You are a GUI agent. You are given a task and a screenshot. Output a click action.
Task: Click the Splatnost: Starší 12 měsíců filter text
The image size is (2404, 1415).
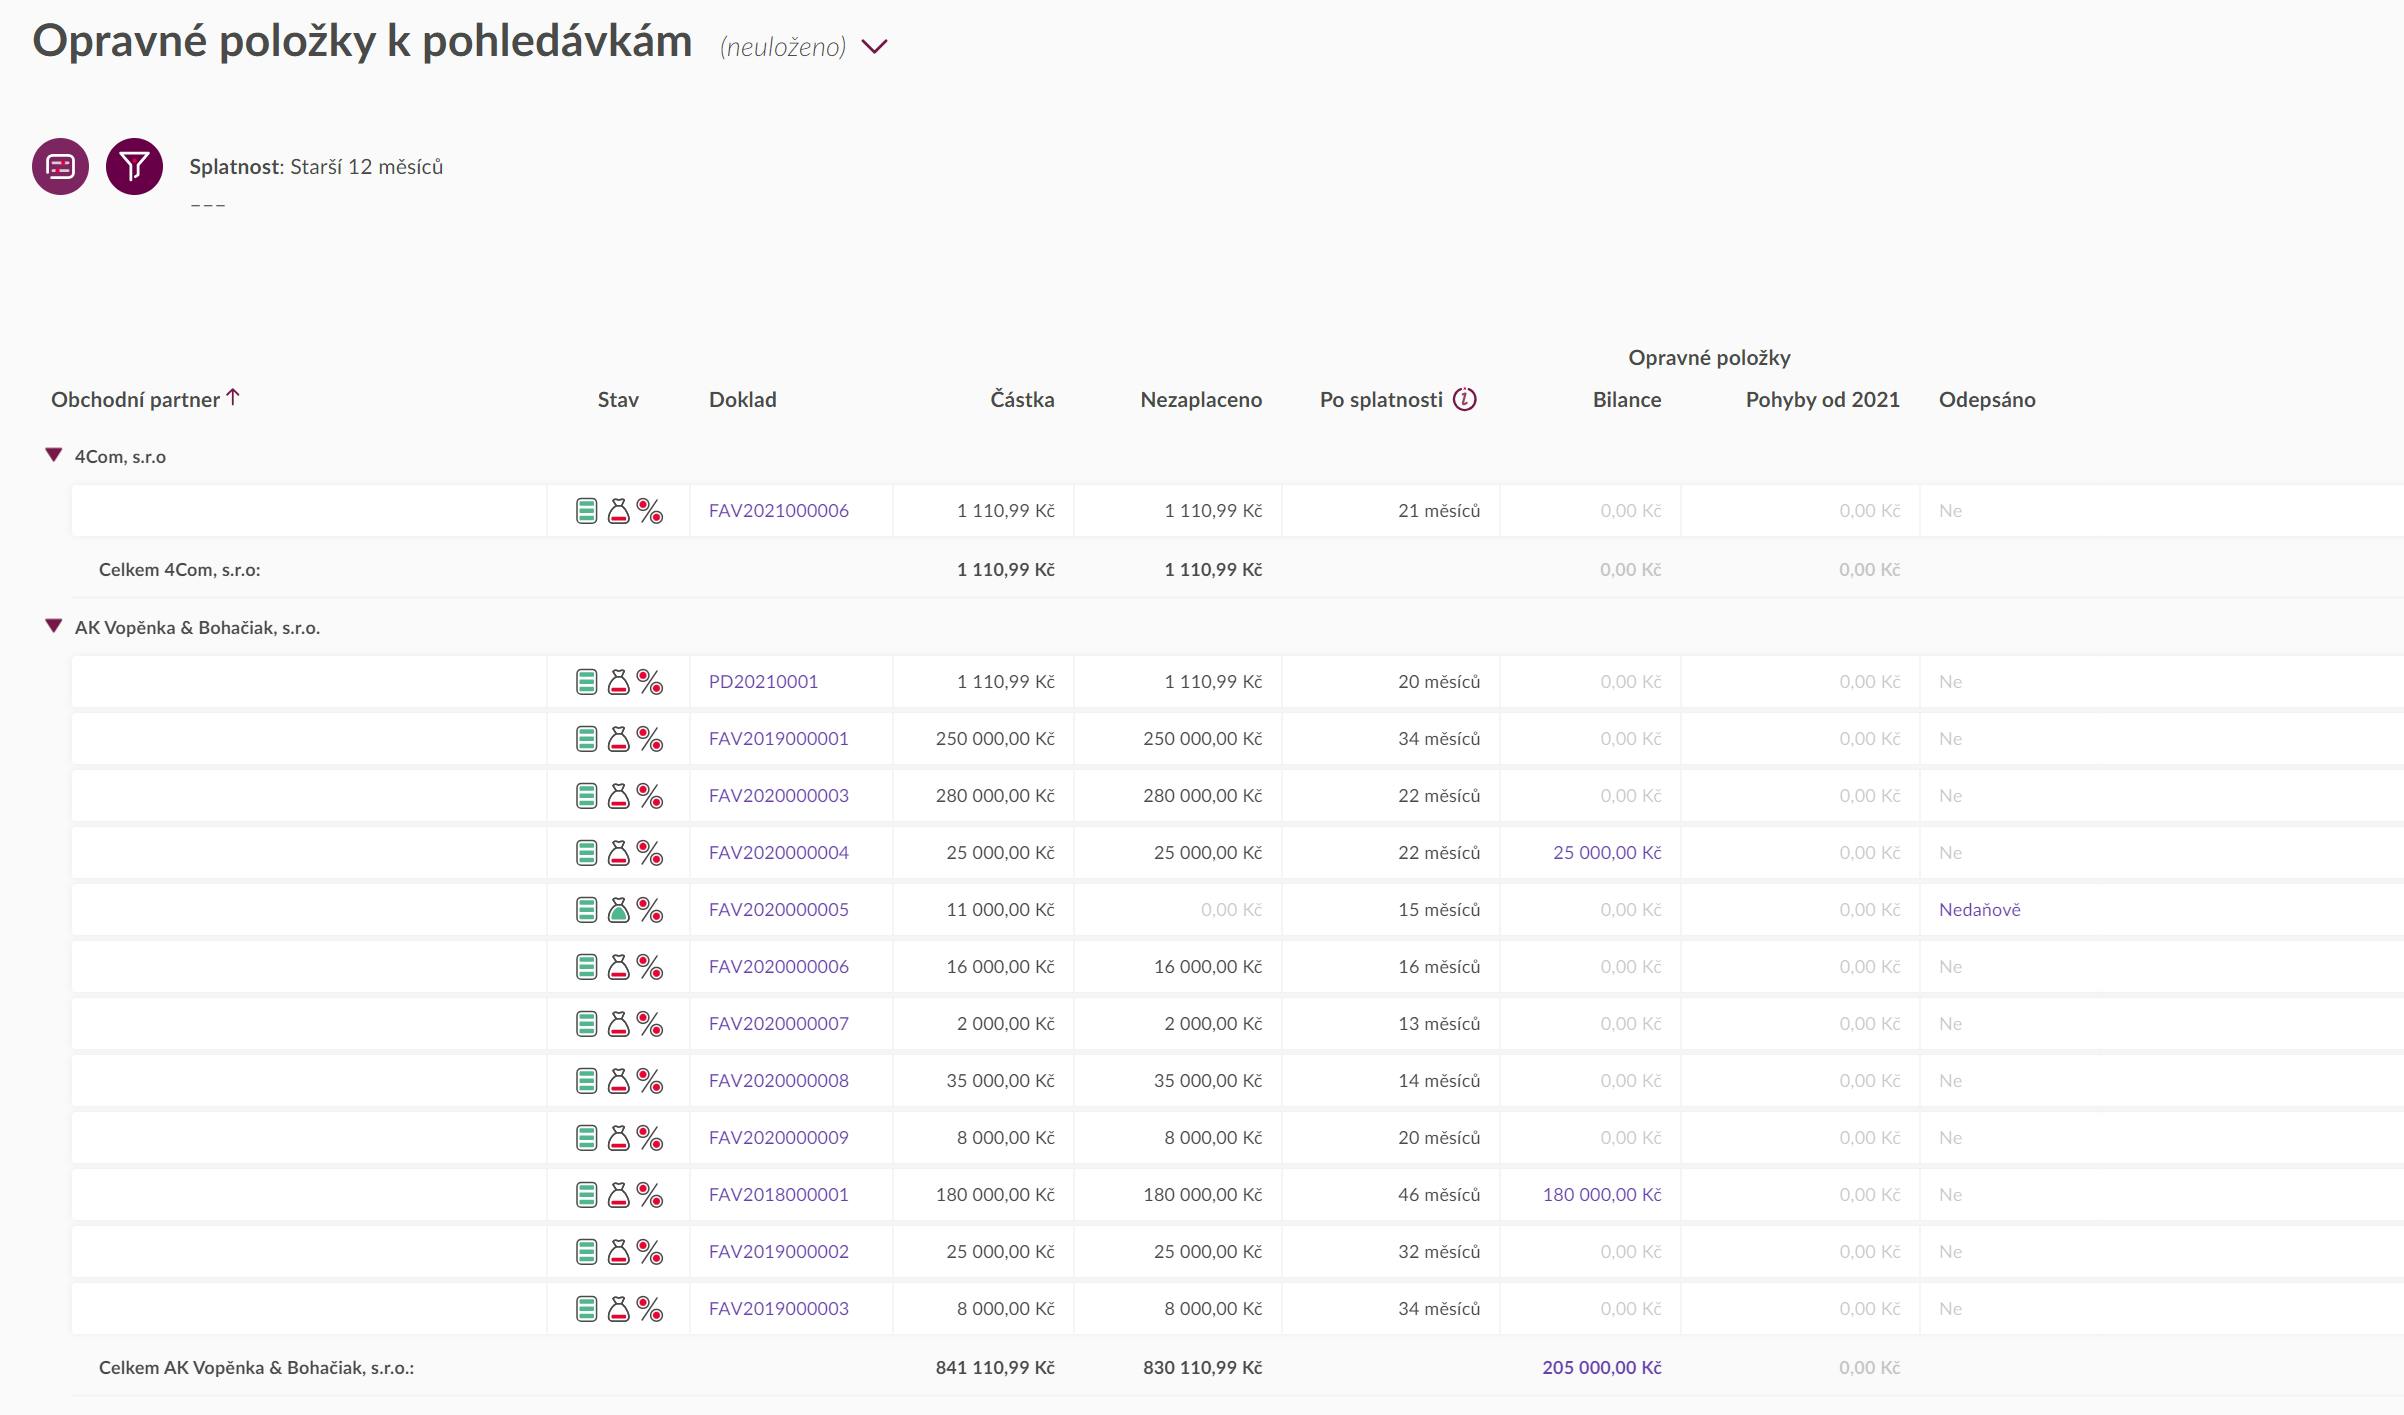pos(316,167)
